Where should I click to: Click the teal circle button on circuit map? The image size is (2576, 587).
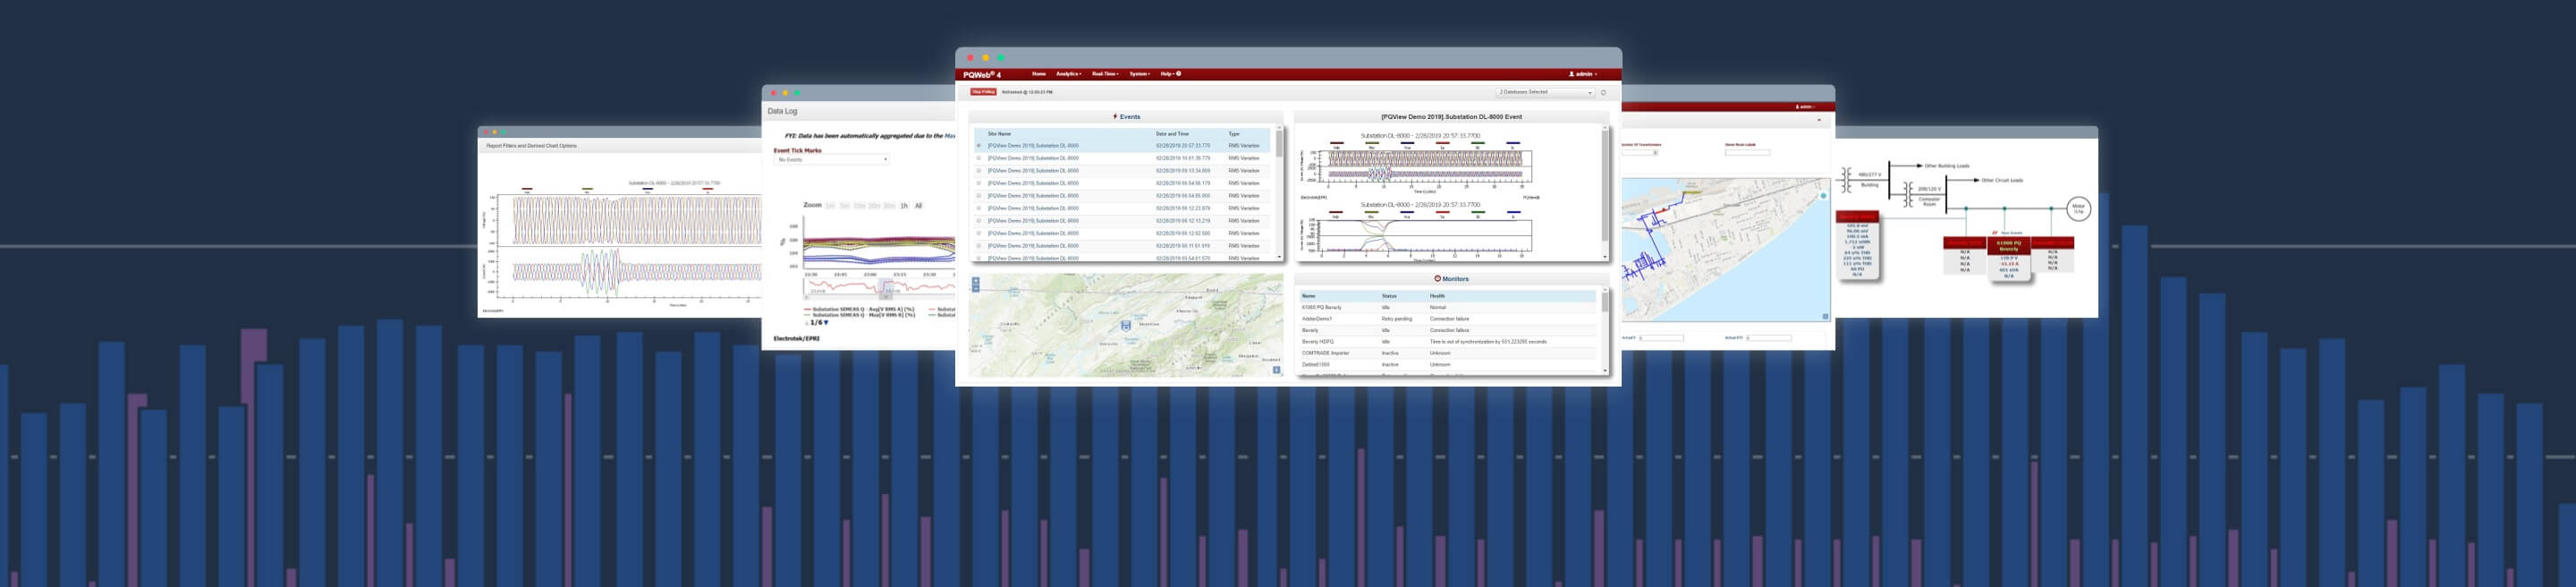coord(1823,196)
